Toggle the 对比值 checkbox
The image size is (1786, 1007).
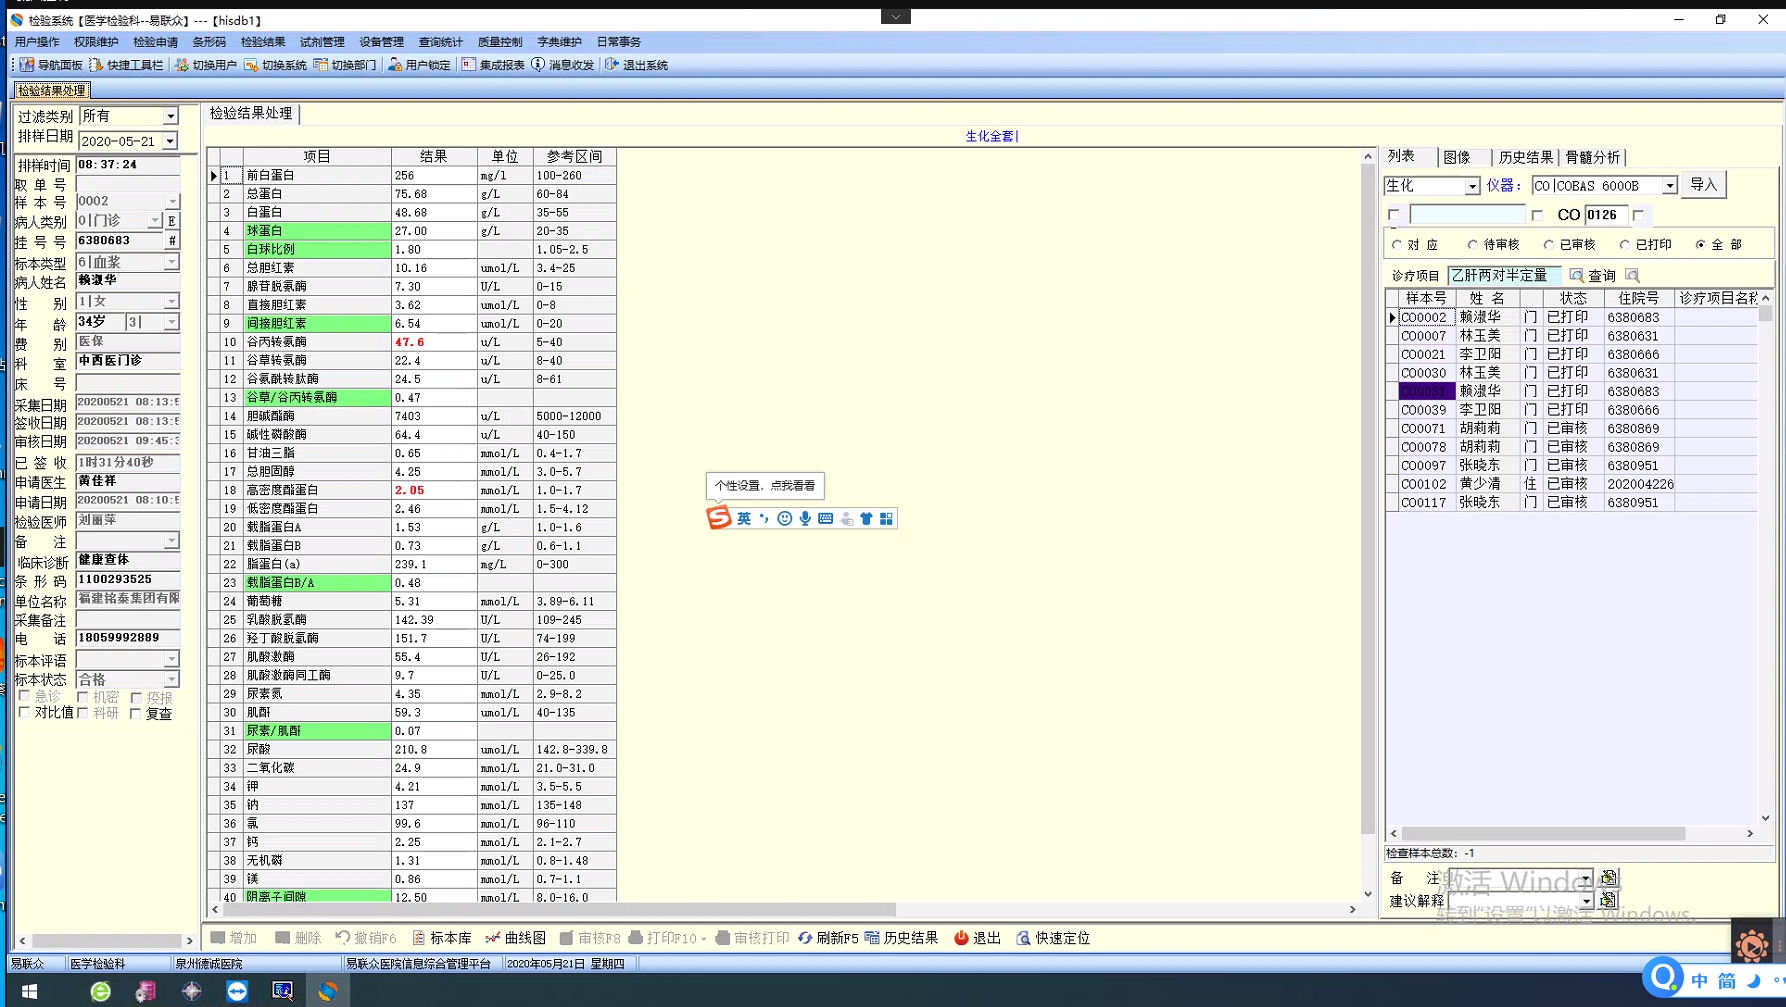24,713
